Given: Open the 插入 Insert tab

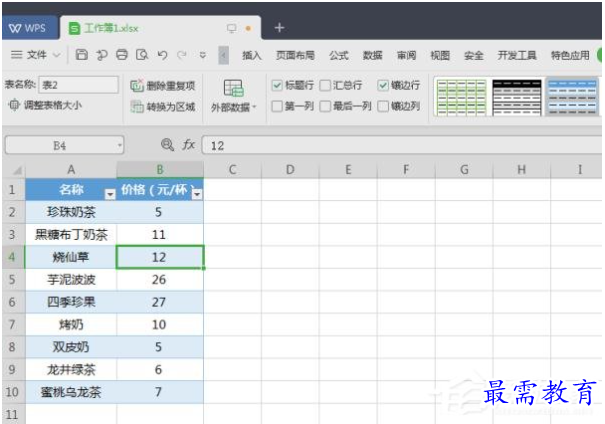Looking at the screenshot, I should tap(252, 55).
